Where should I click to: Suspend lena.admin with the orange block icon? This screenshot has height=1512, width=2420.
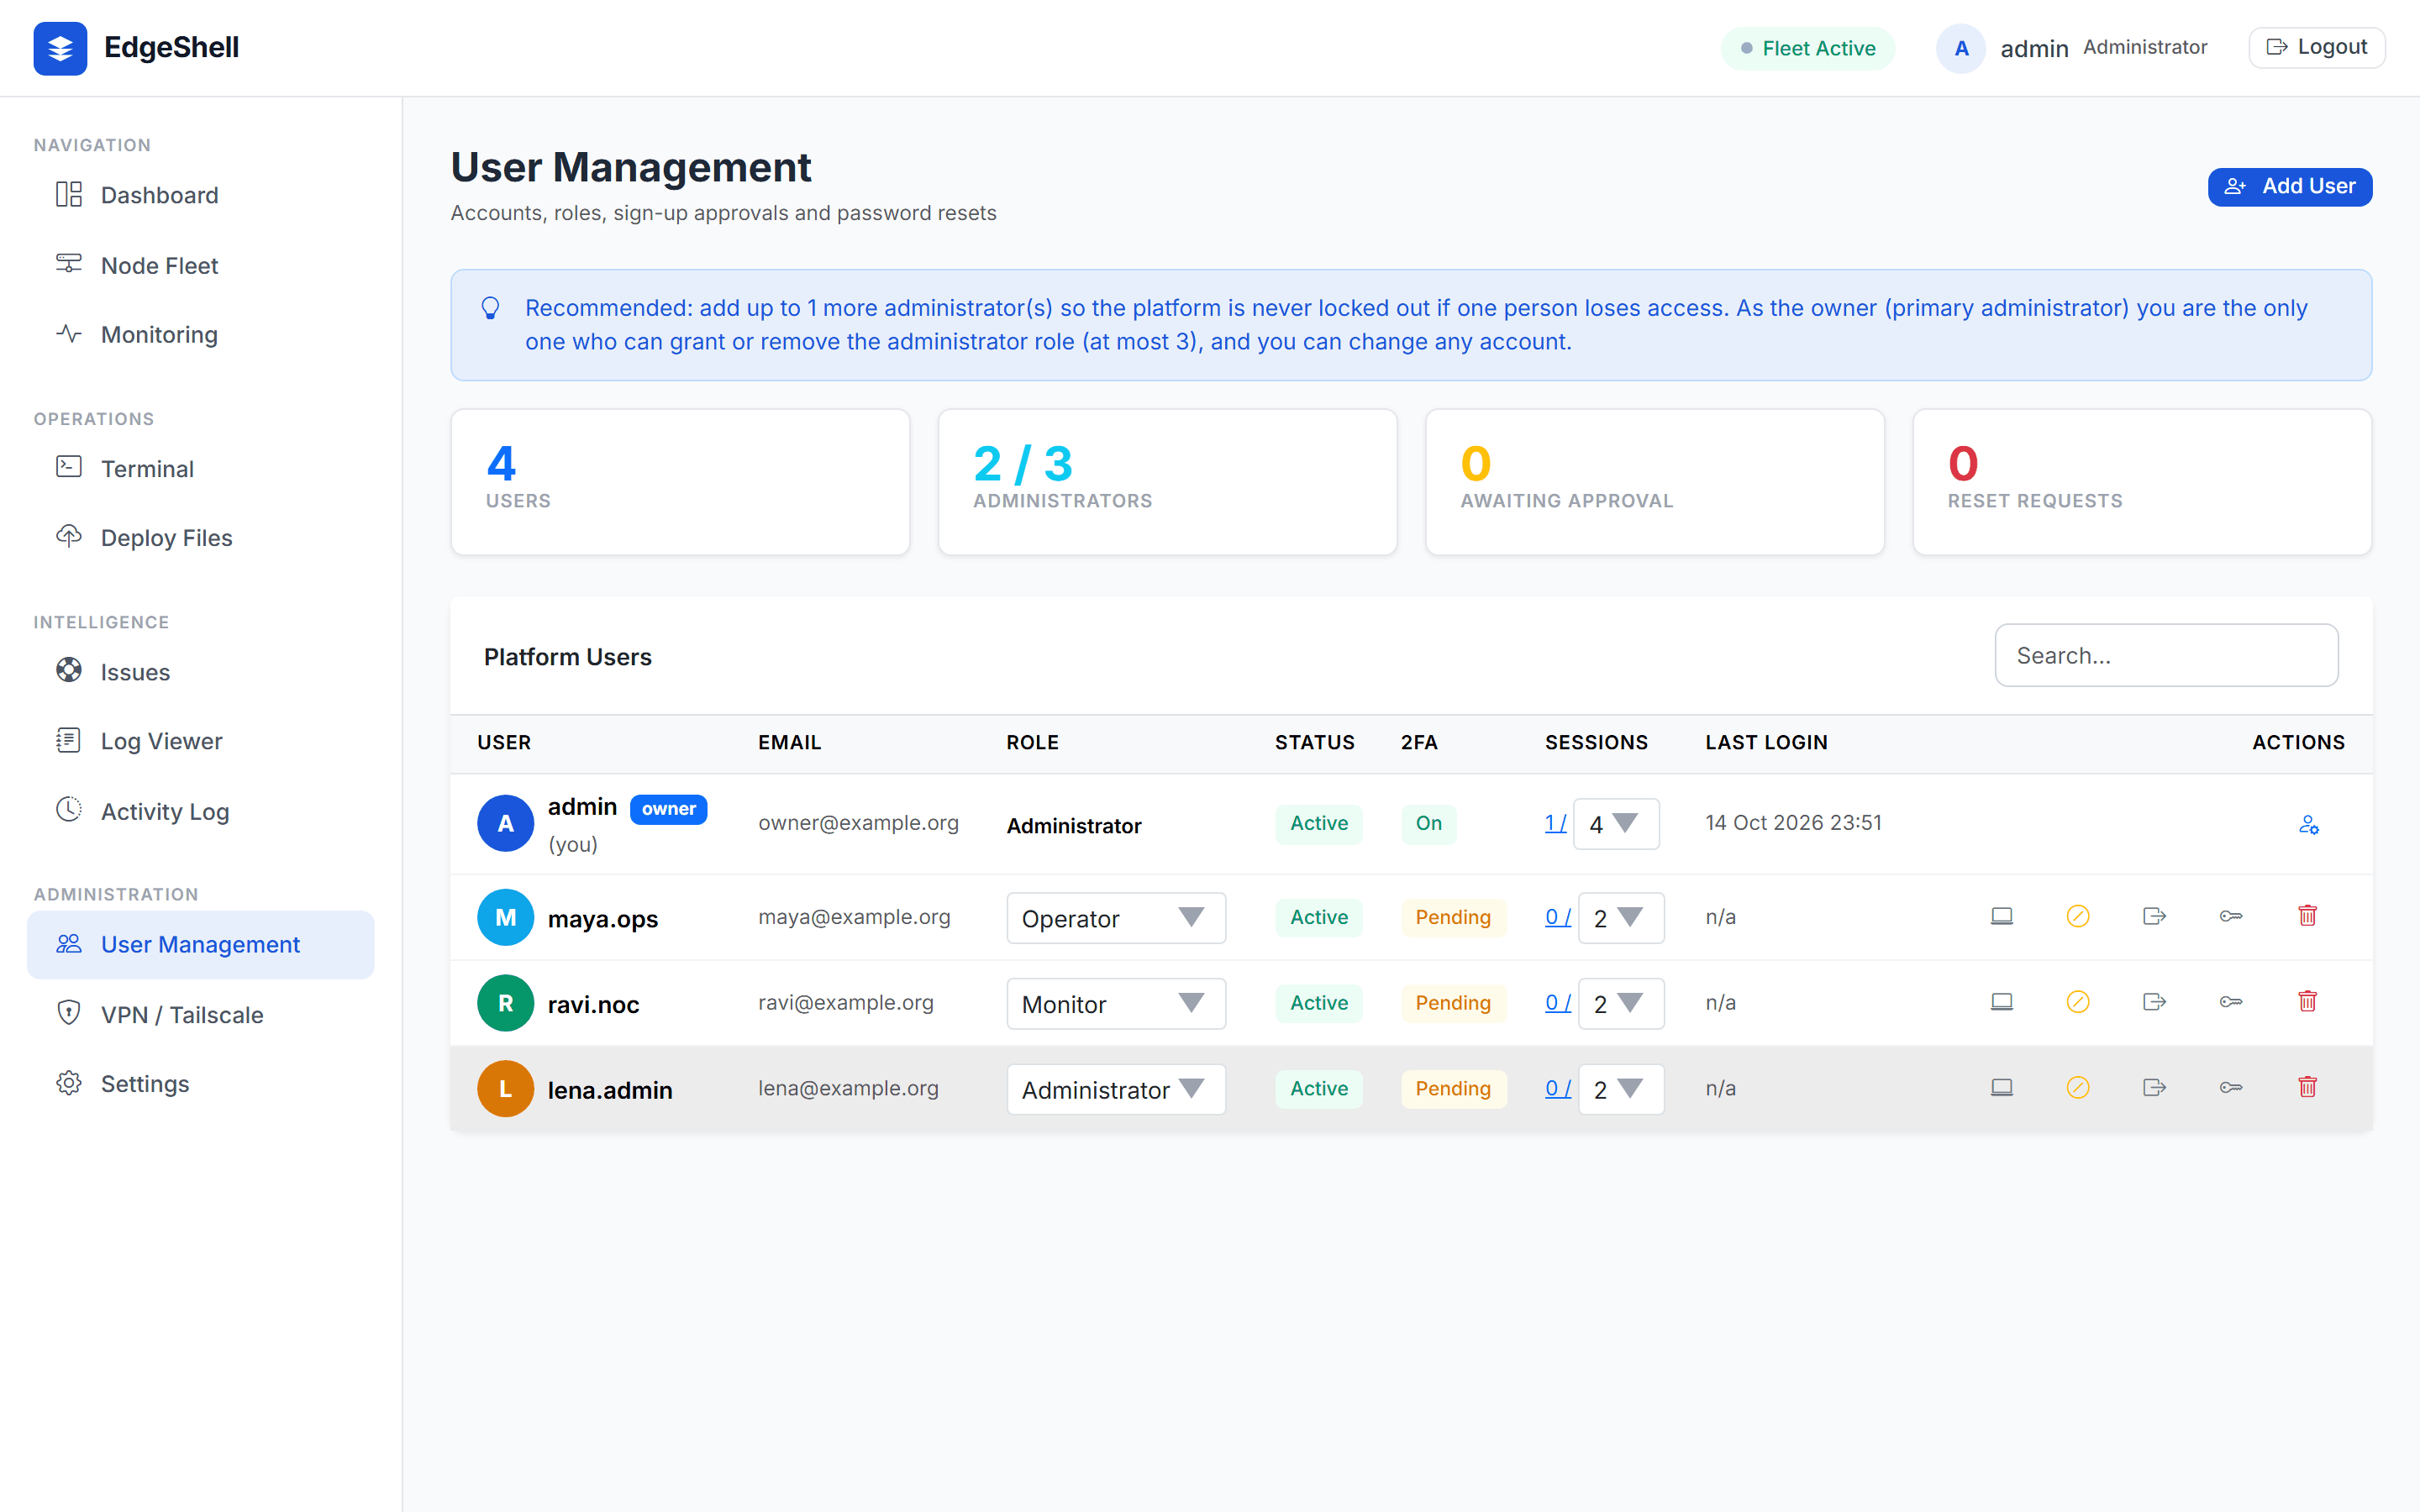2078,1088
